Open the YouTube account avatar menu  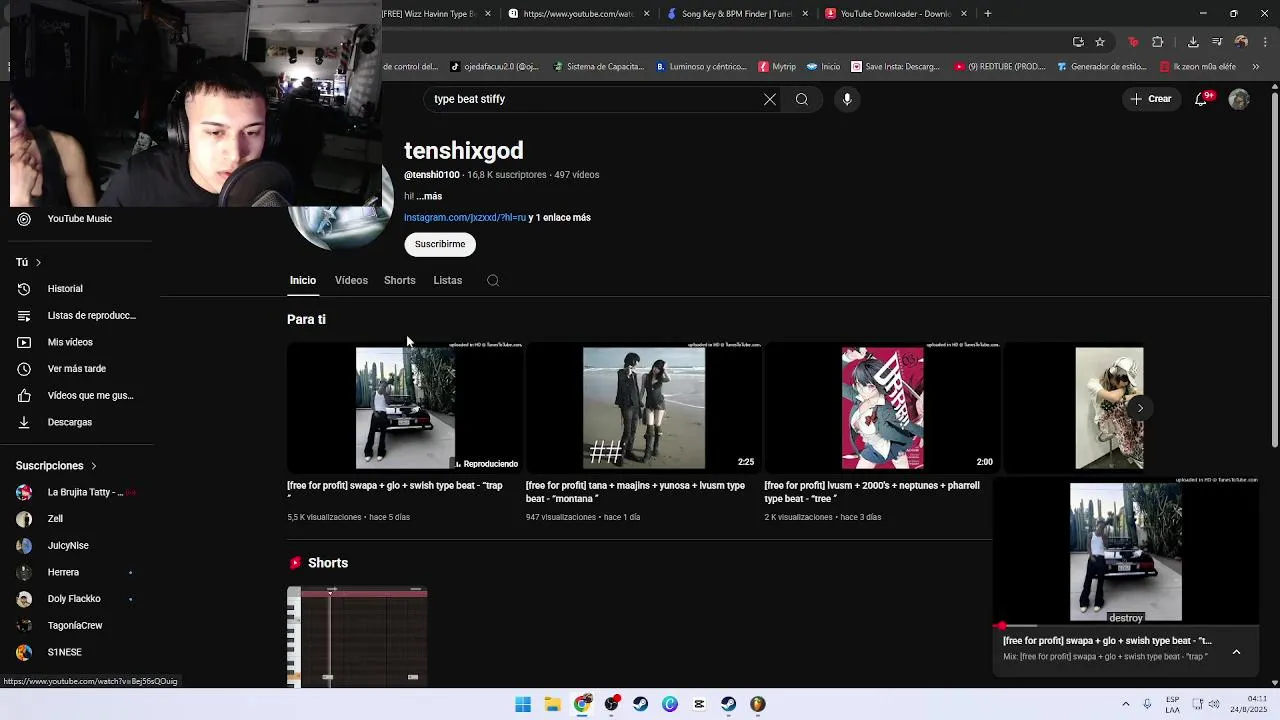point(1239,99)
